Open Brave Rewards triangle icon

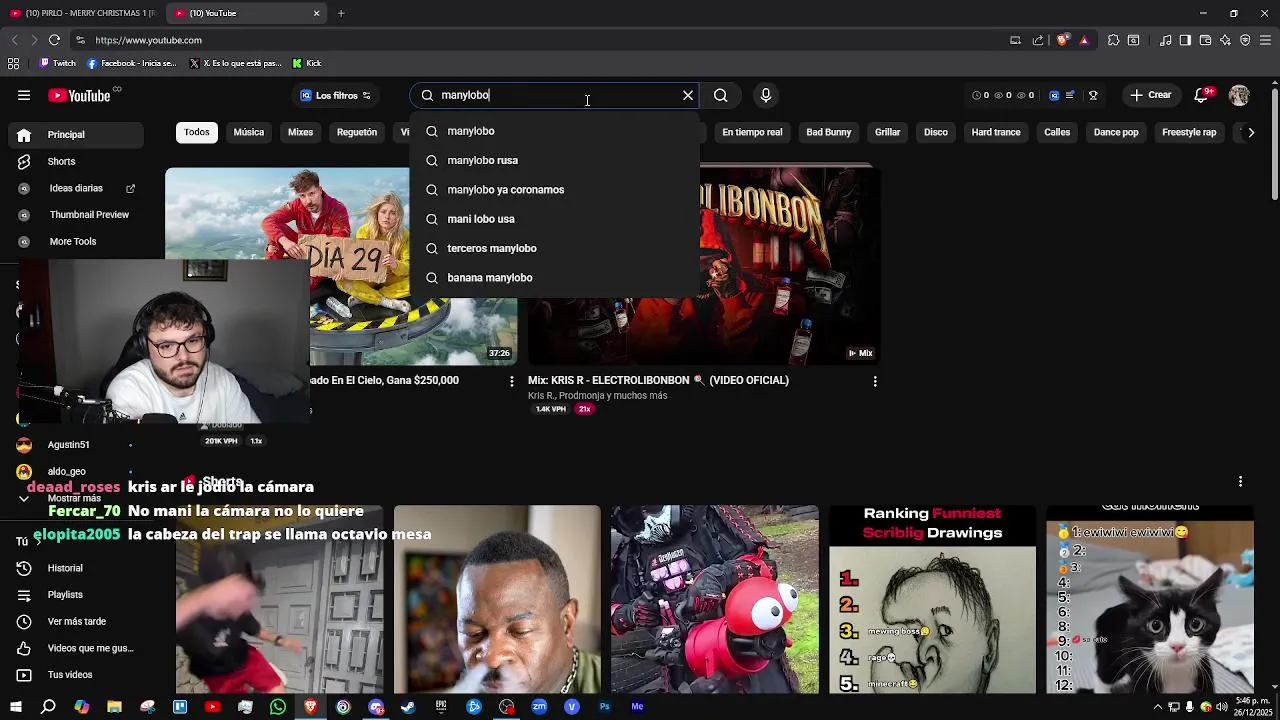[1084, 40]
